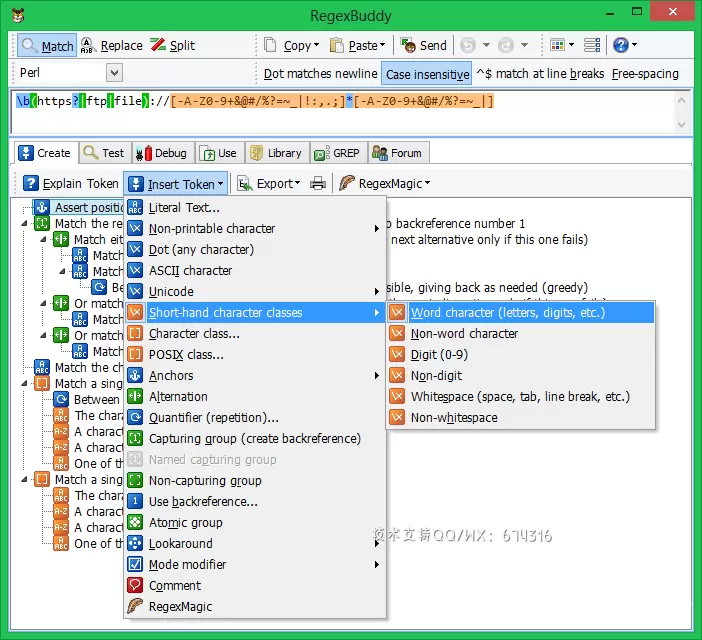Click the Undo arrow icon
This screenshot has height=640, width=702.
click(x=468, y=45)
